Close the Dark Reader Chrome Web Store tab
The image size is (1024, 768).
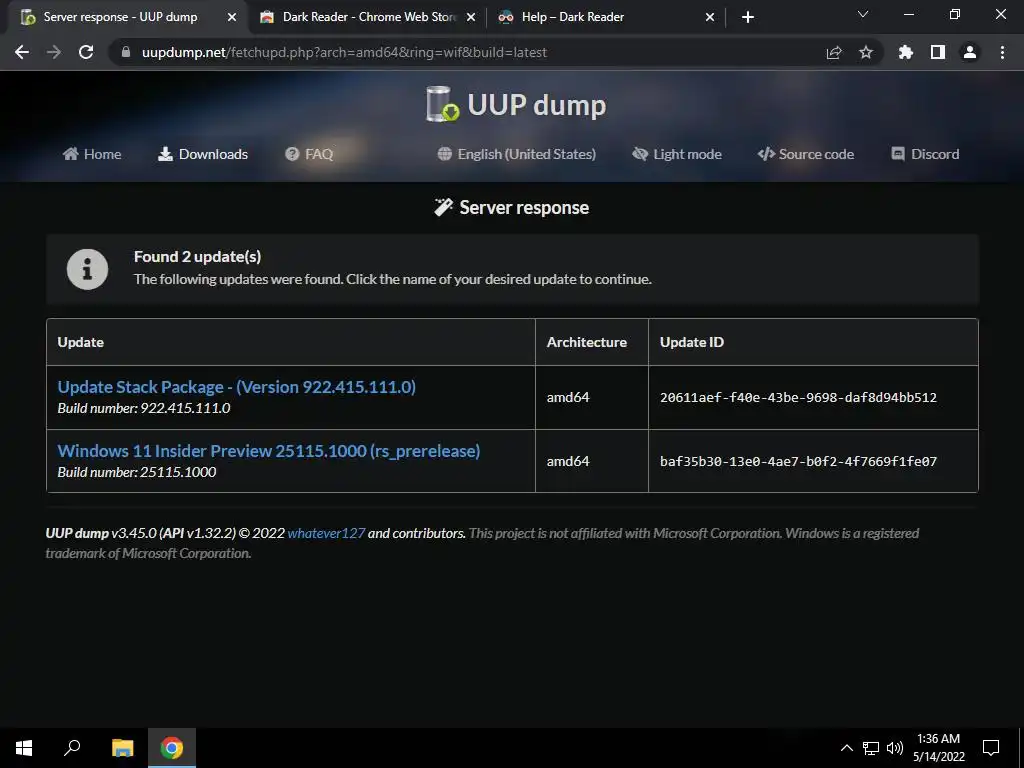471,18
